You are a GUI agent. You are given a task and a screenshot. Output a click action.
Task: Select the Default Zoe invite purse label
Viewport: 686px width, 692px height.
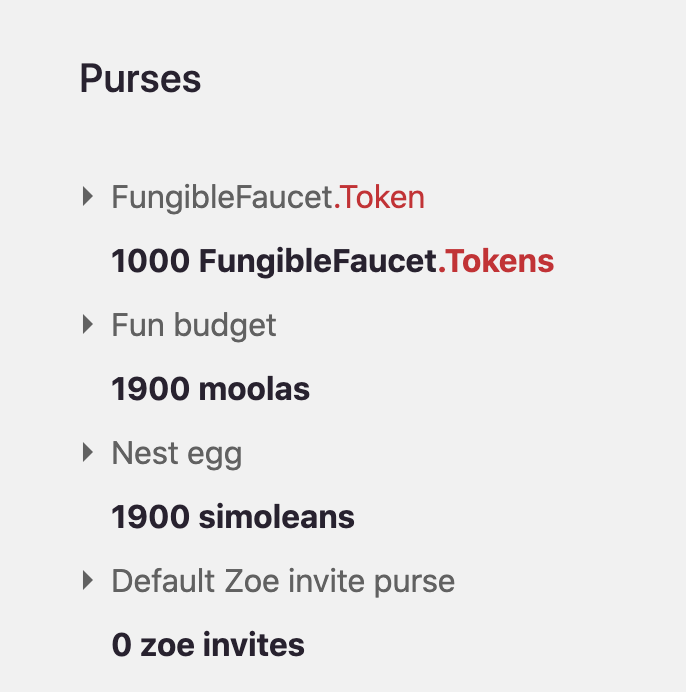(283, 581)
